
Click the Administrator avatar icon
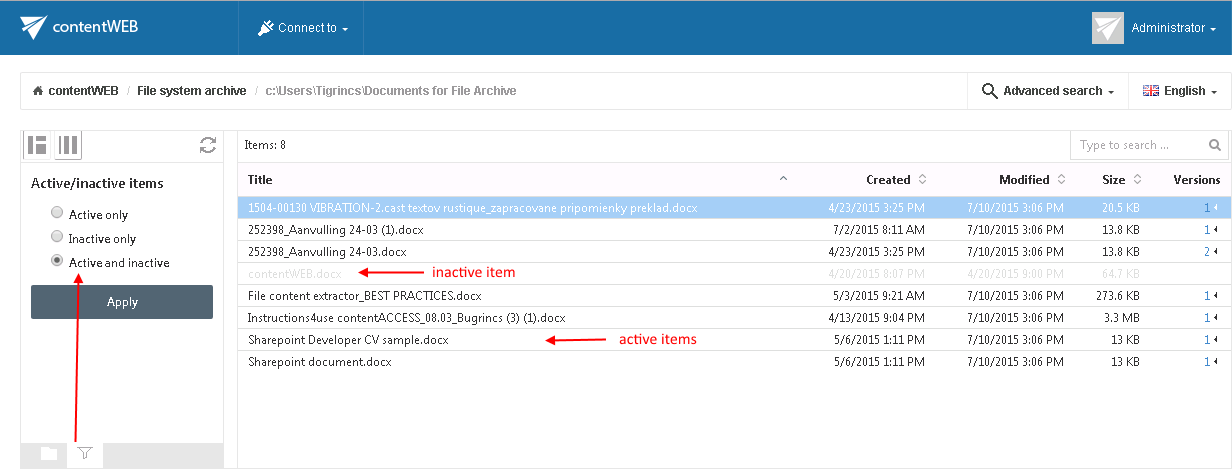pos(1107,28)
